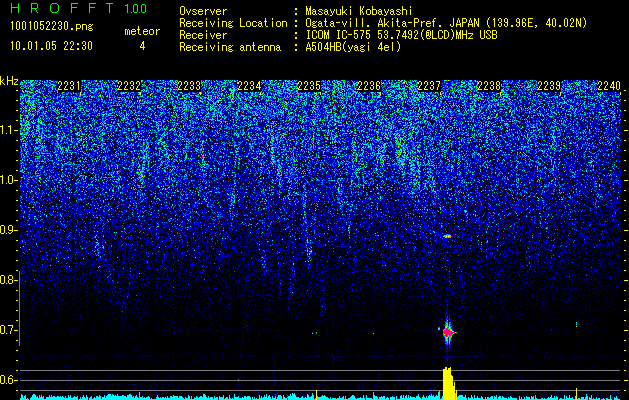Click the 2236 time marker
The image size is (629, 400).
(369, 86)
